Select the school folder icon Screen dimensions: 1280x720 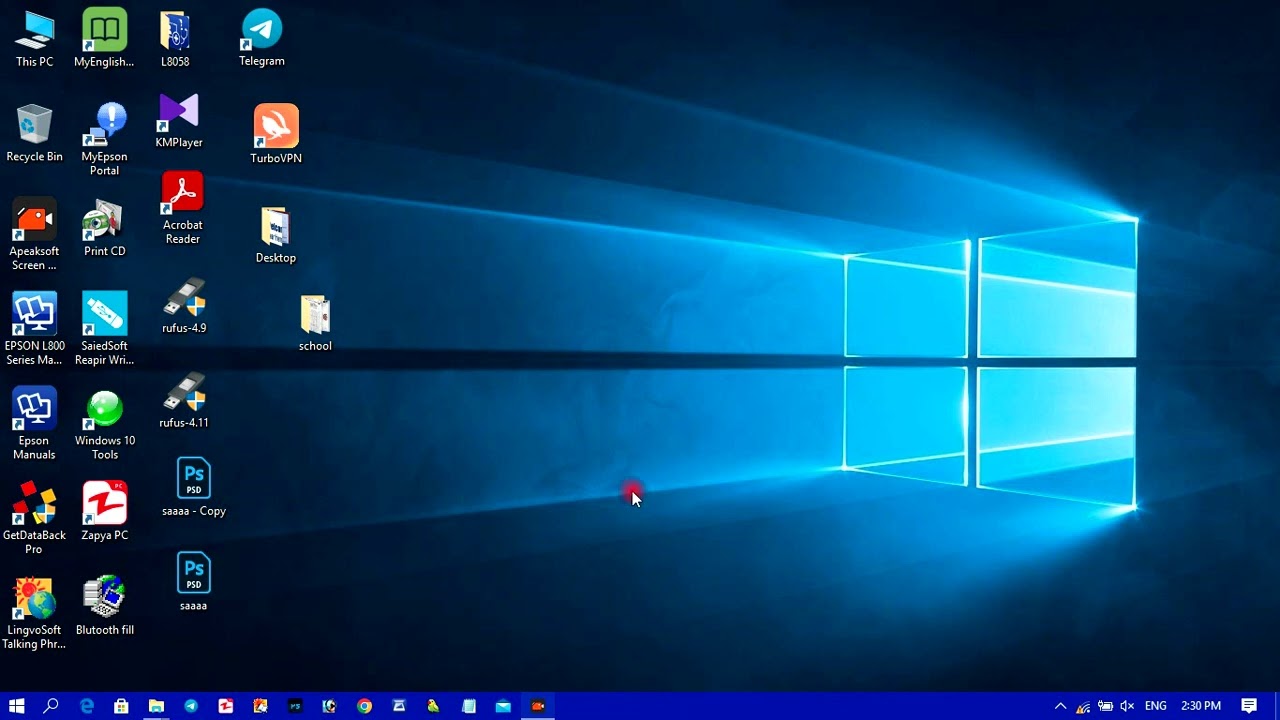click(315, 323)
